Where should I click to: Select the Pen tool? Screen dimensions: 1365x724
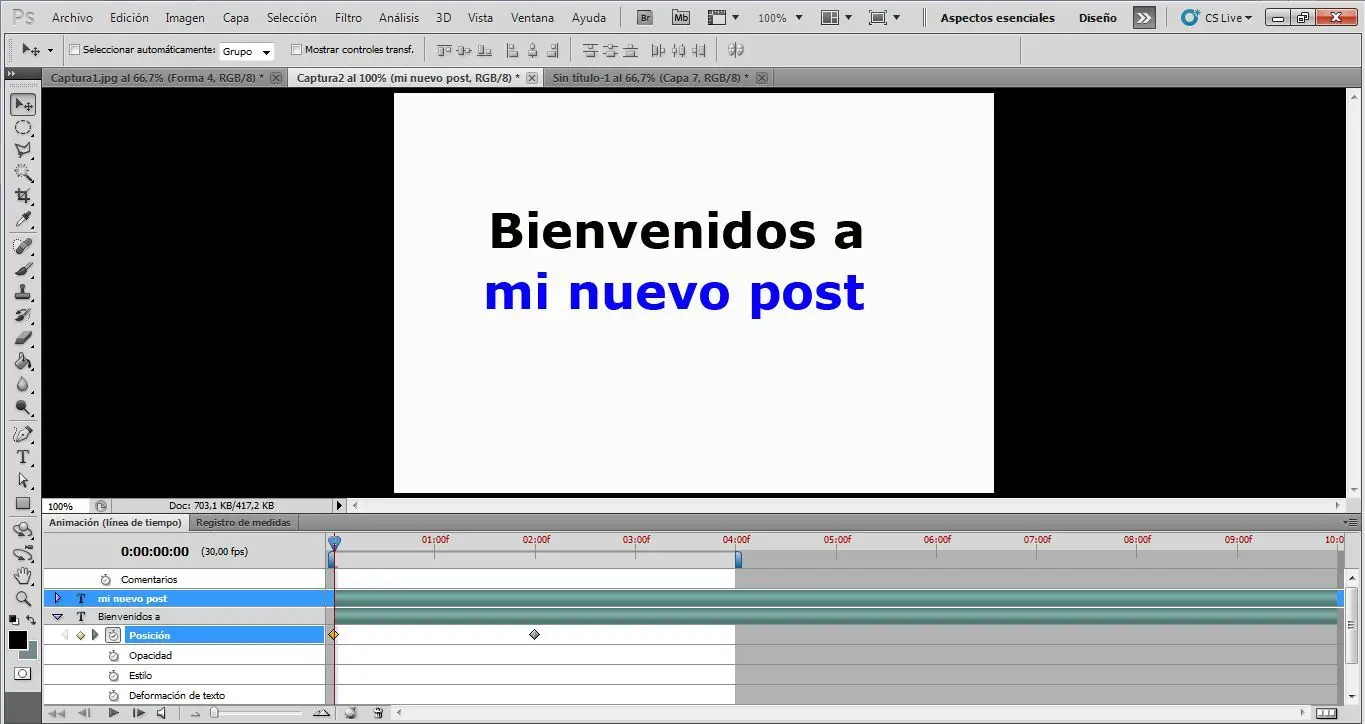pos(23,435)
